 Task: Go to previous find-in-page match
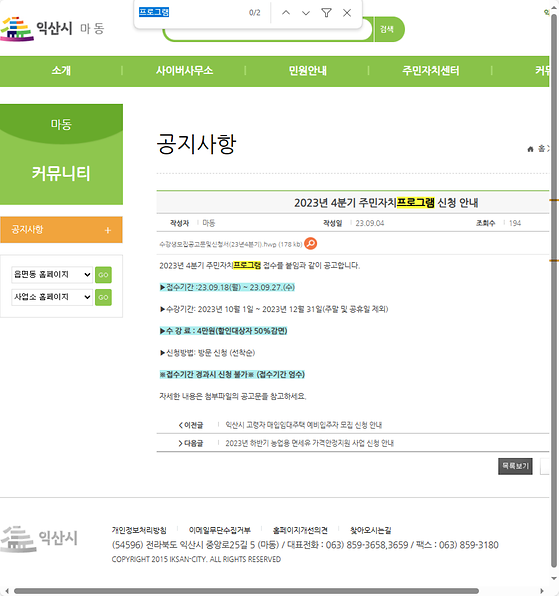(286, 13)
